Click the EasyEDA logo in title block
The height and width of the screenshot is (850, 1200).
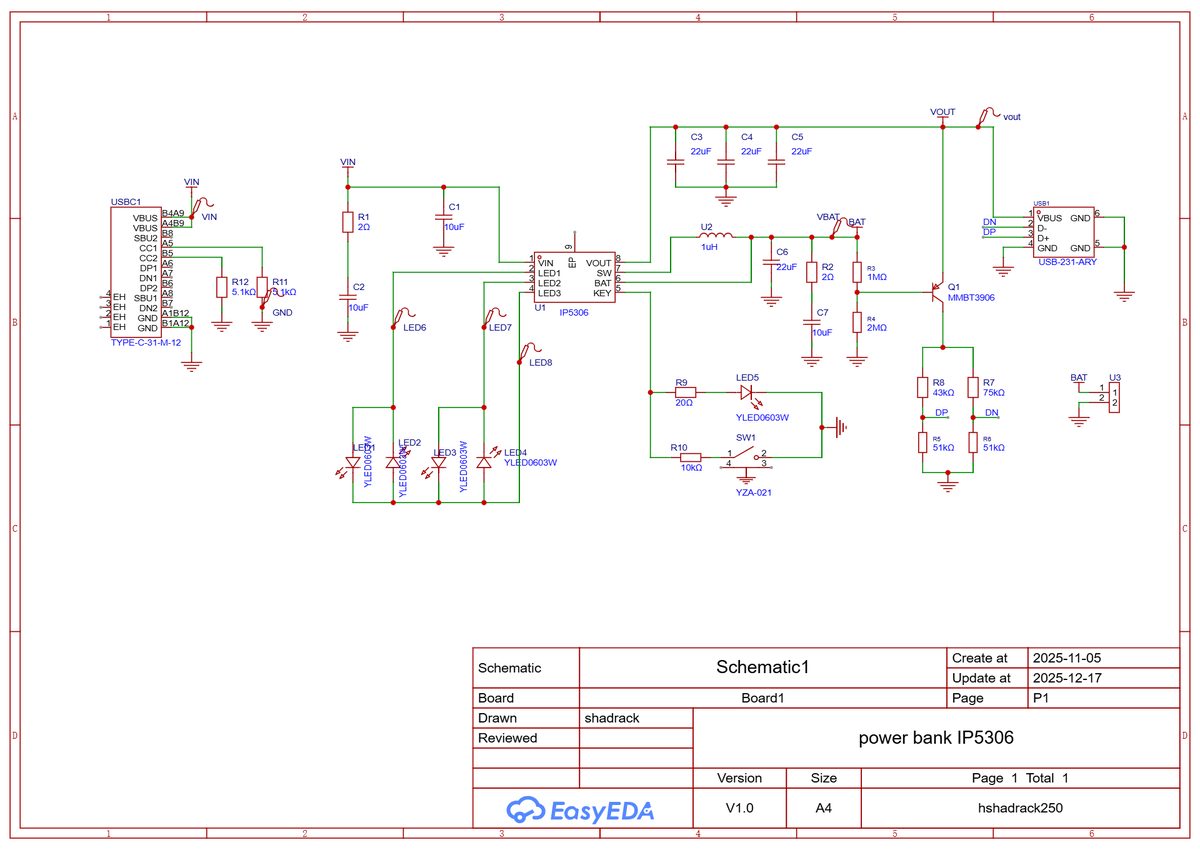coord(581,810)
